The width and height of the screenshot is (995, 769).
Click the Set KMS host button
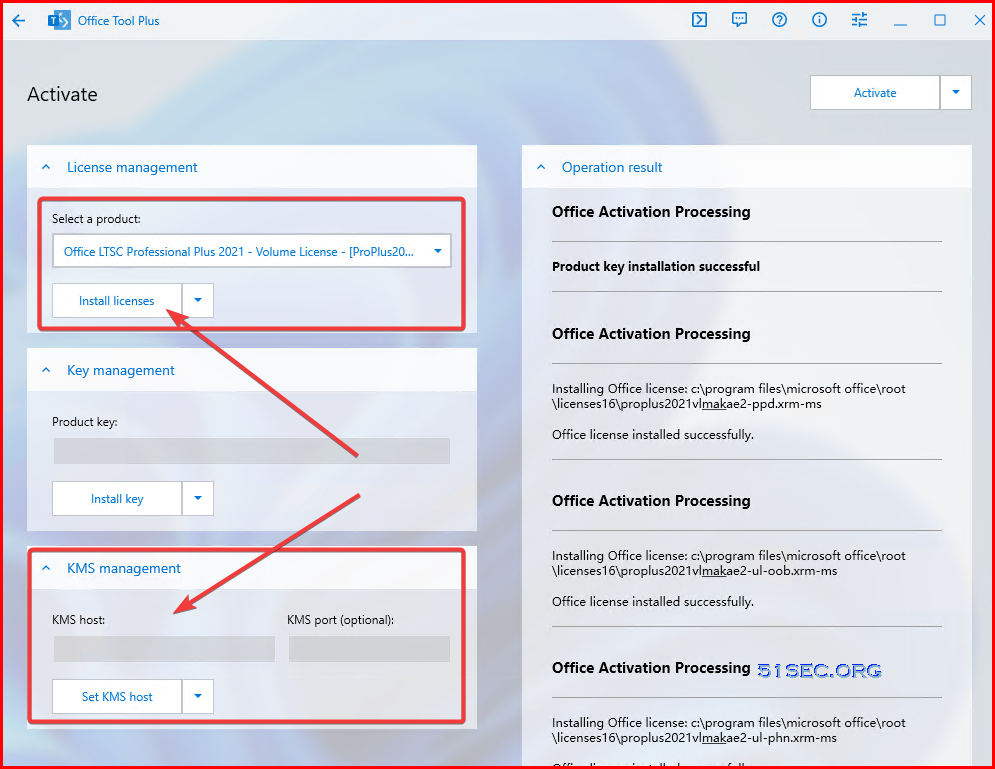point(117,697)
